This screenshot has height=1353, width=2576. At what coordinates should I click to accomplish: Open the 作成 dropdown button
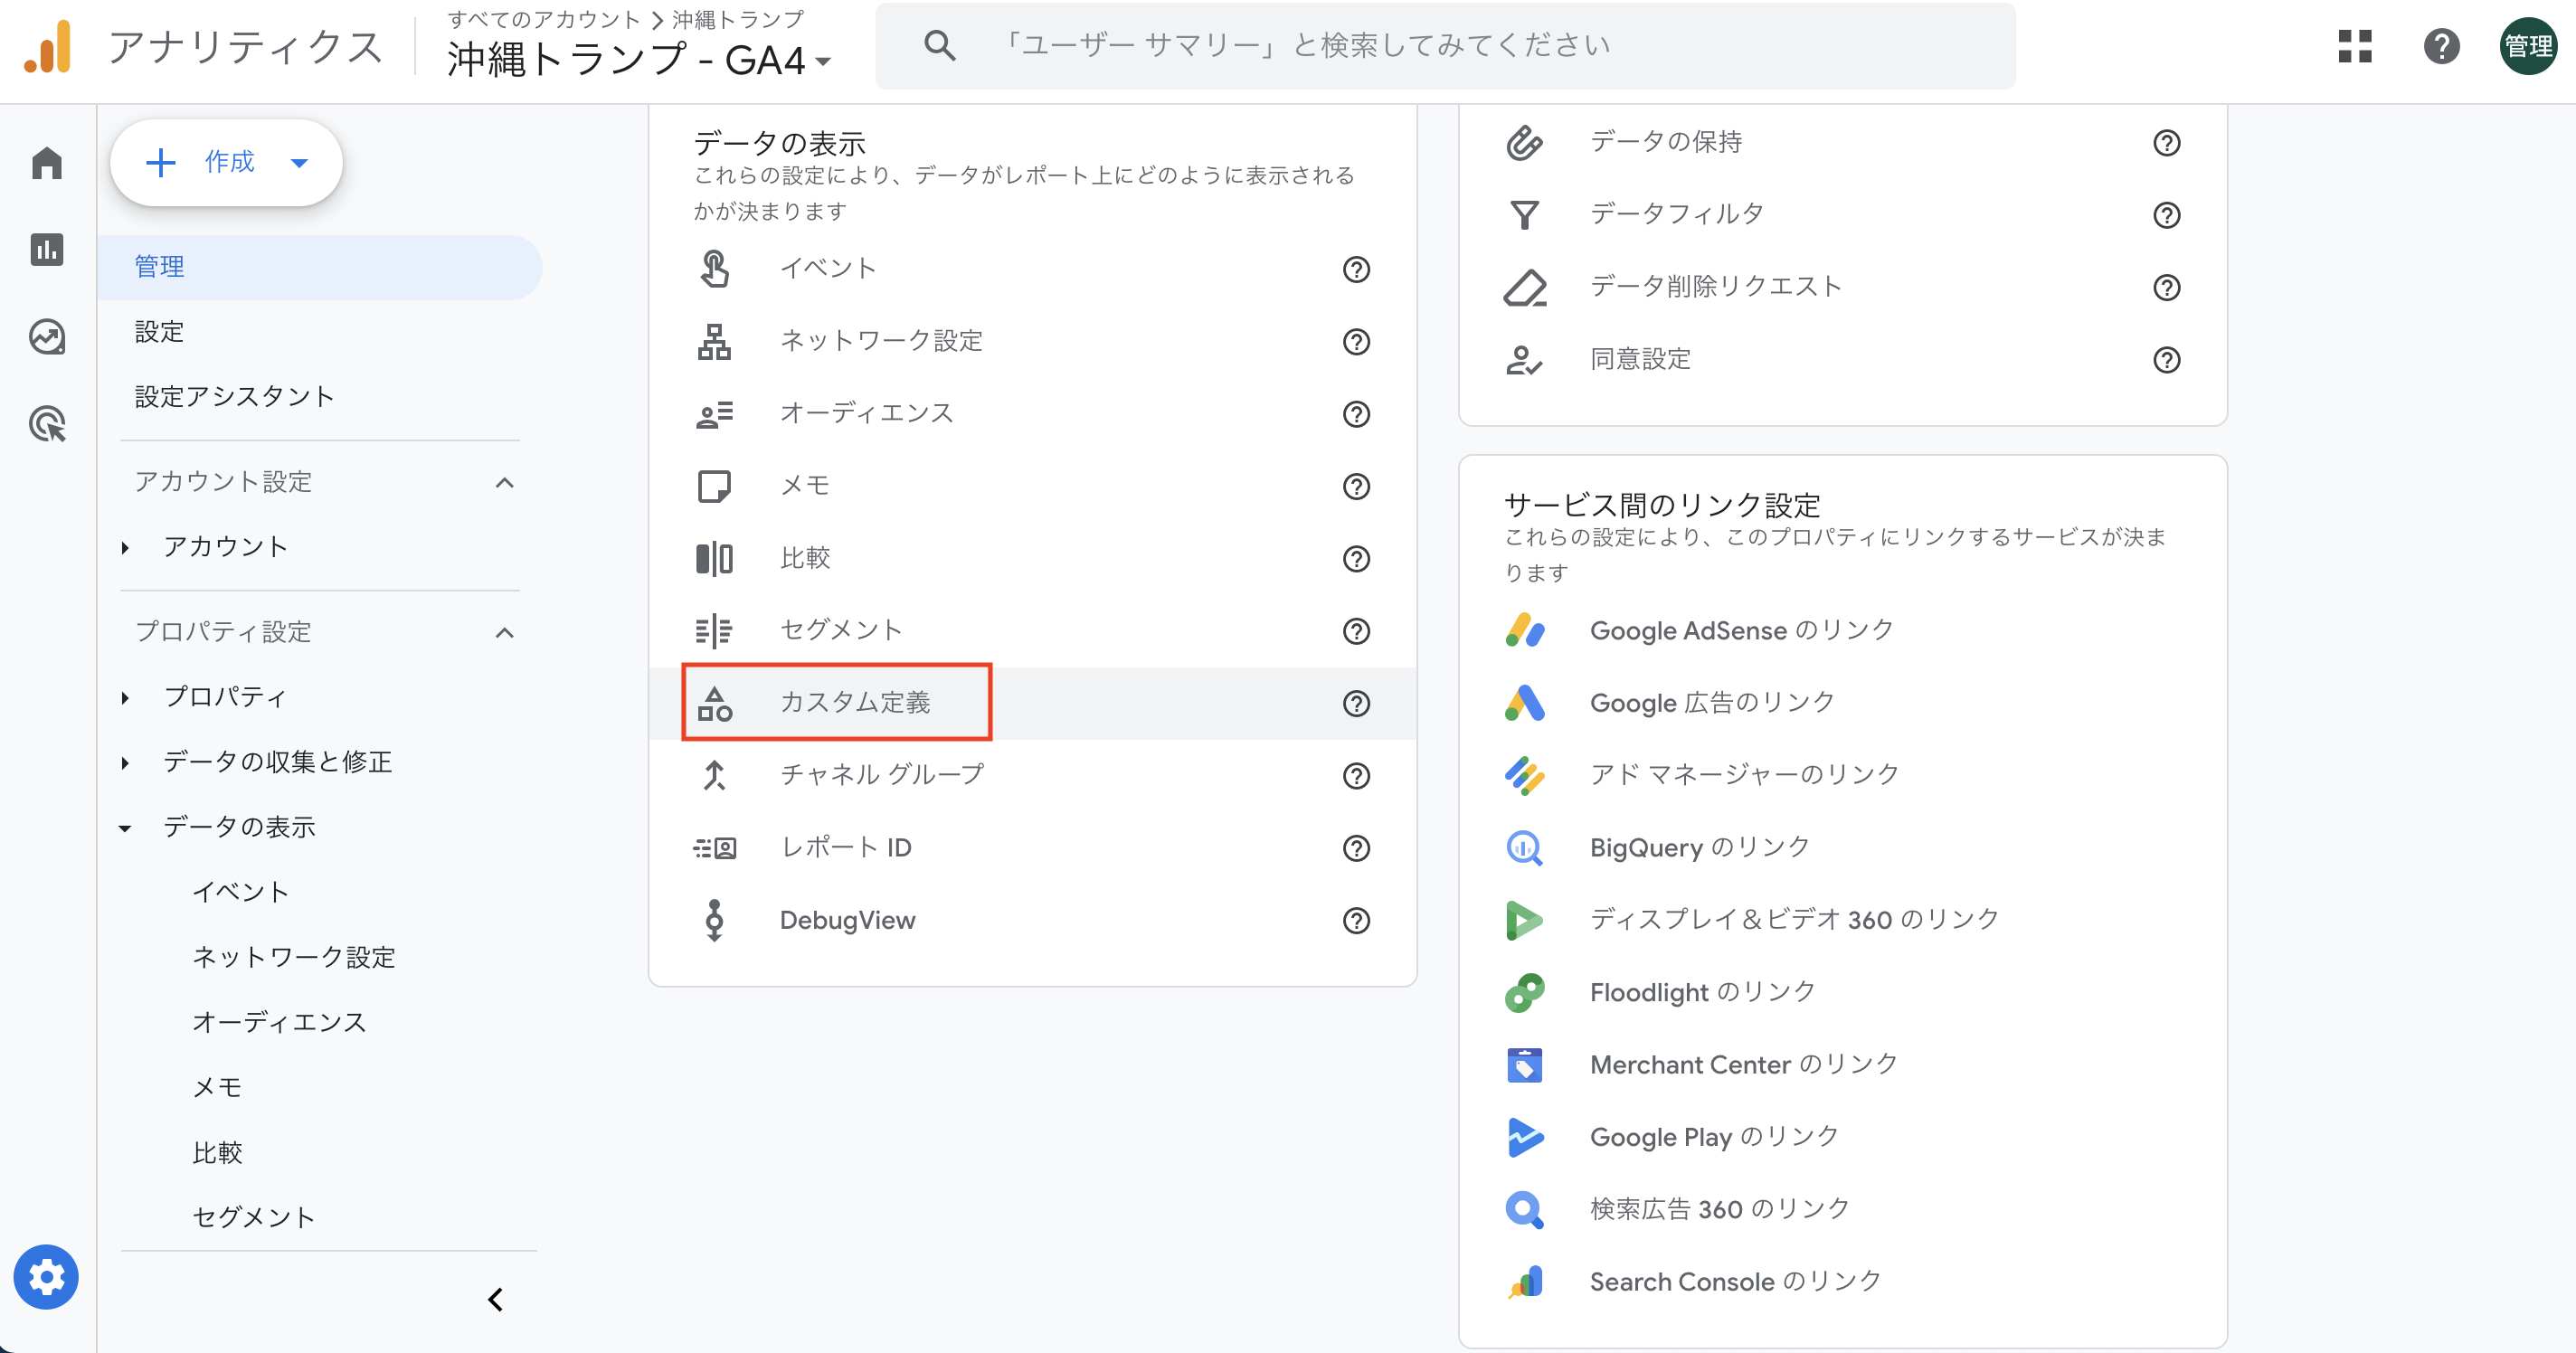[227, 163]
